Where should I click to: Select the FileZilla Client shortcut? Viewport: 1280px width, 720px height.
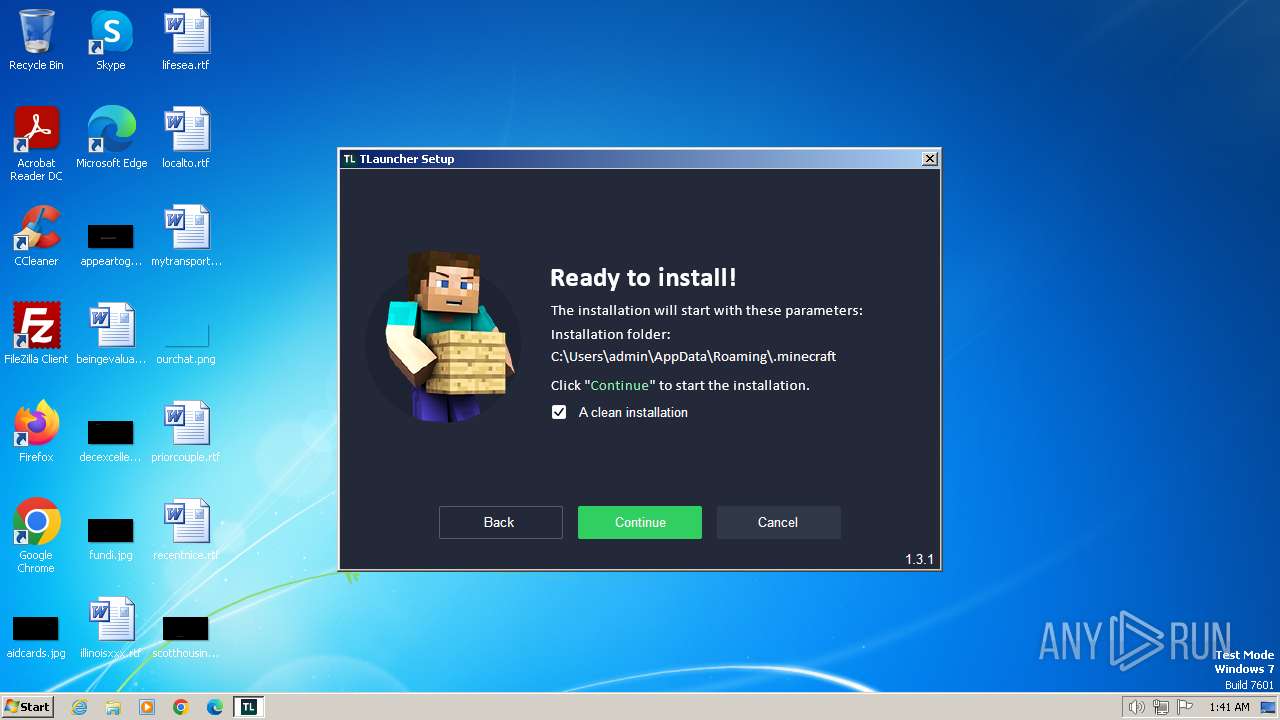pos(36,334)
